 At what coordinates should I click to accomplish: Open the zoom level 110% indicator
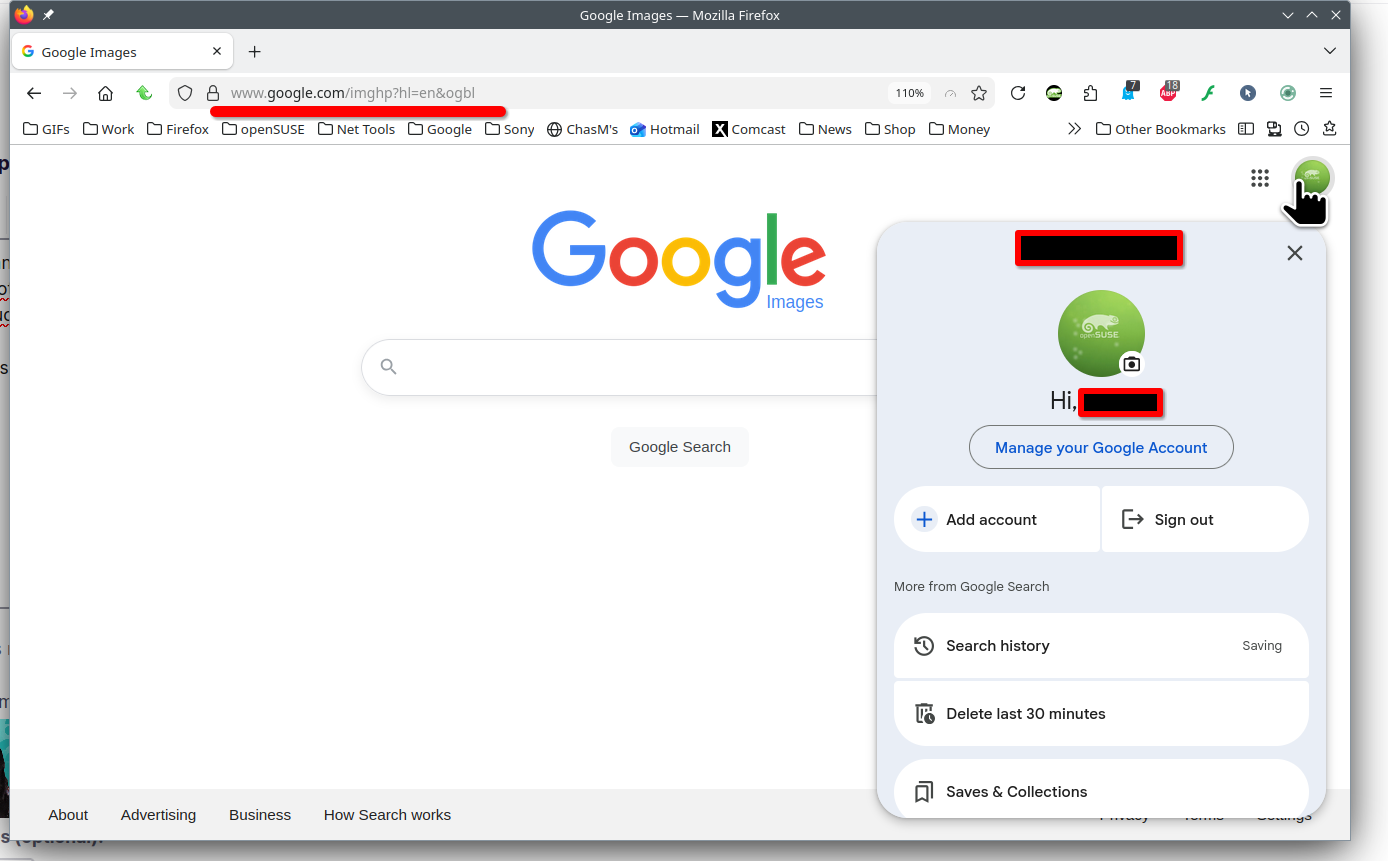909,93
